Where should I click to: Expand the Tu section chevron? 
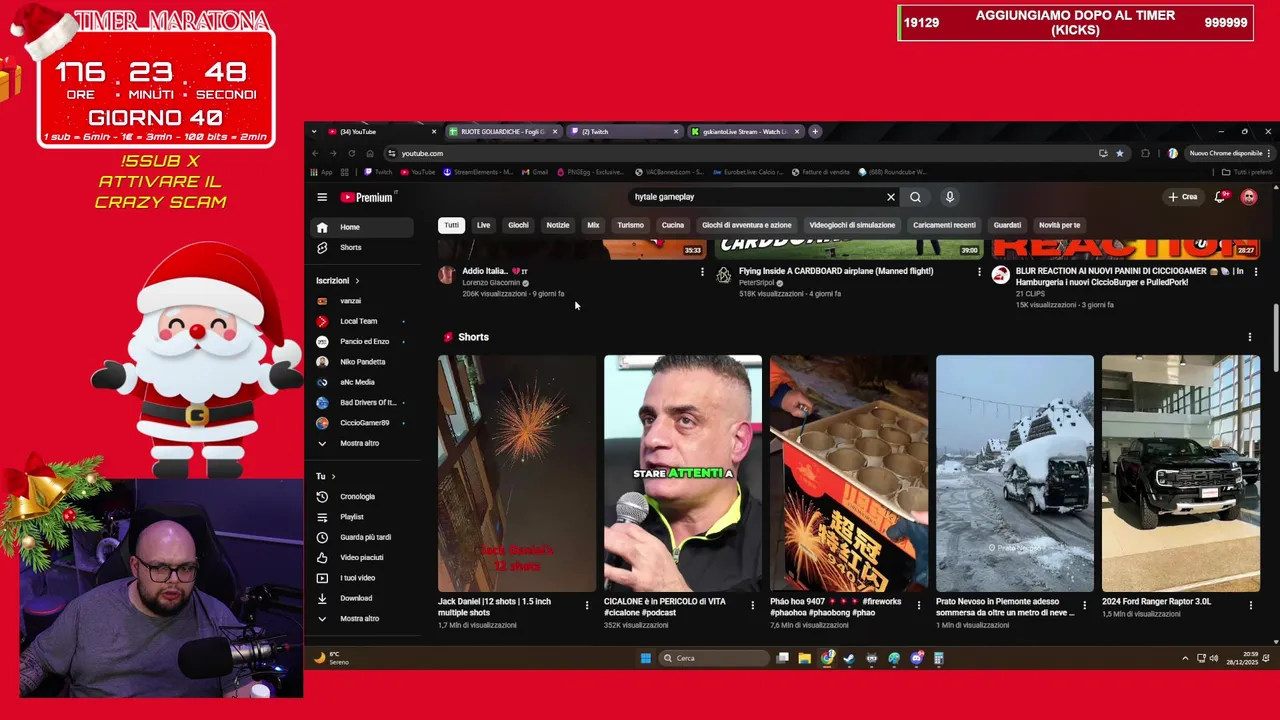[333, 476]
